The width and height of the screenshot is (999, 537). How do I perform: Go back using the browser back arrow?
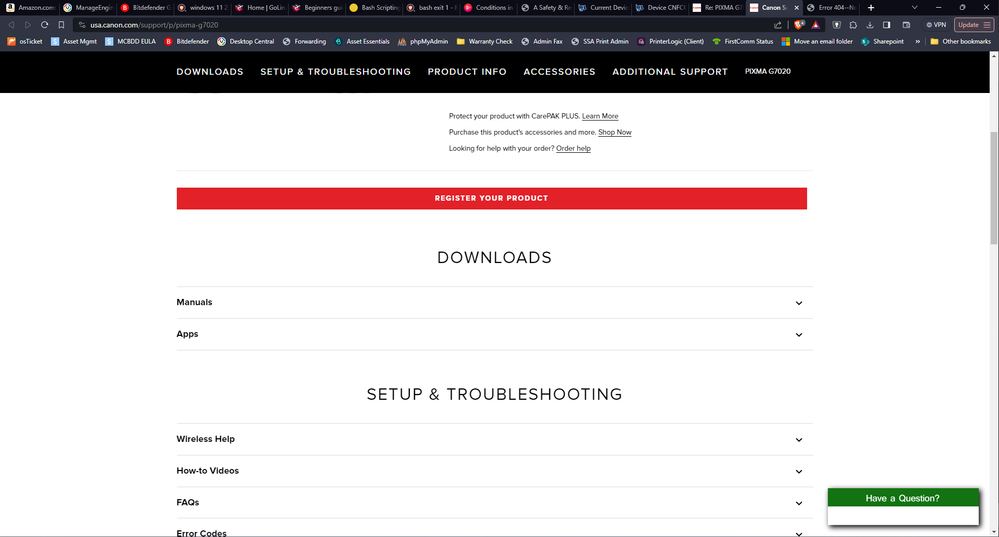pyautogui.click(x=11, y=25)
